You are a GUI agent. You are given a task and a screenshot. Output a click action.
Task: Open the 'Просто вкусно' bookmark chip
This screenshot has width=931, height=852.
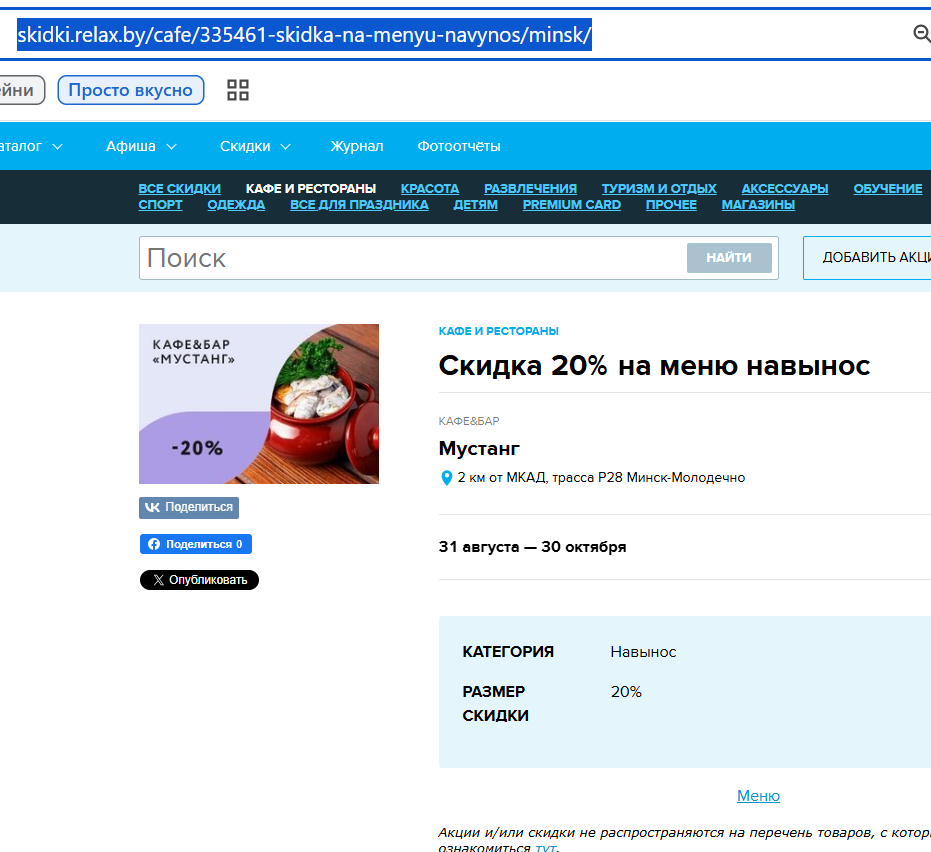click(131, 90)
